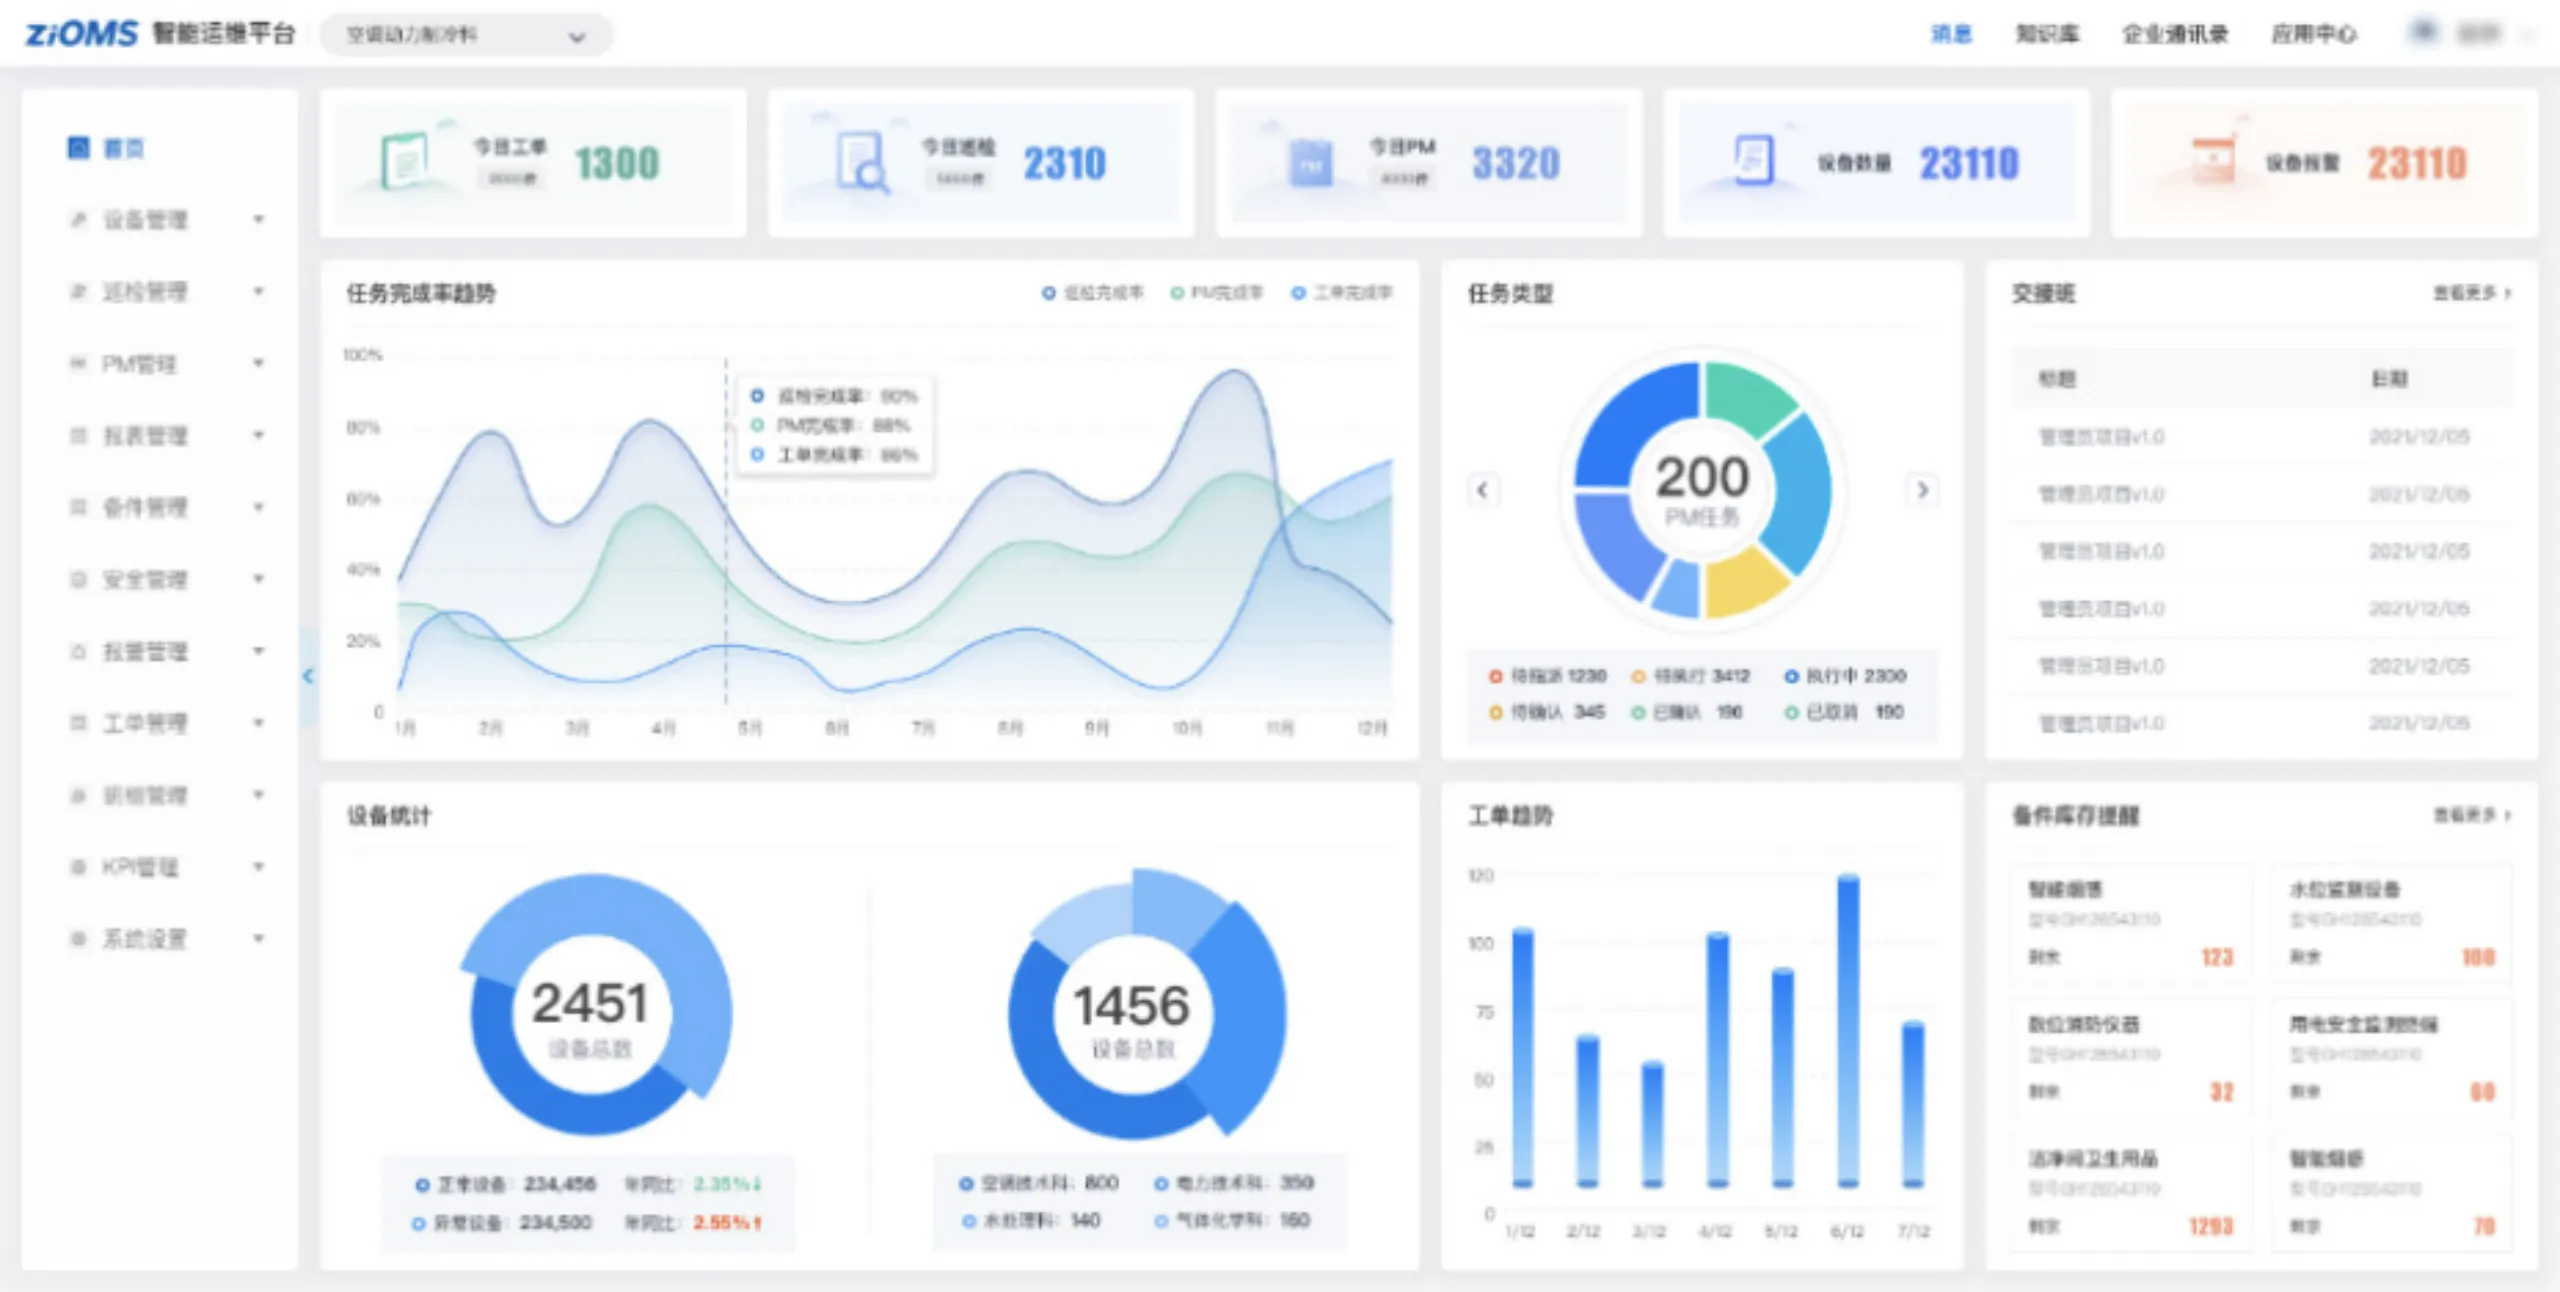Screen dimensions: 2560x1292
Task: Click the 系统设置 gear icon
Action: coord(78,939)
